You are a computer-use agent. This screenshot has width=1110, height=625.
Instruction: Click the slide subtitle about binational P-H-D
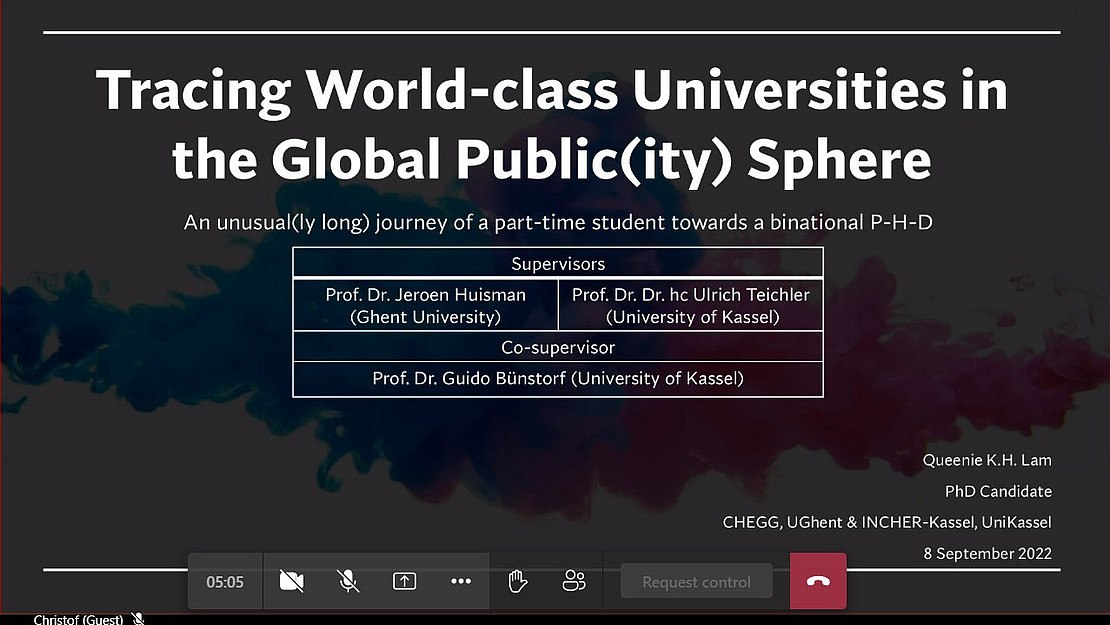tap(557, 222)
